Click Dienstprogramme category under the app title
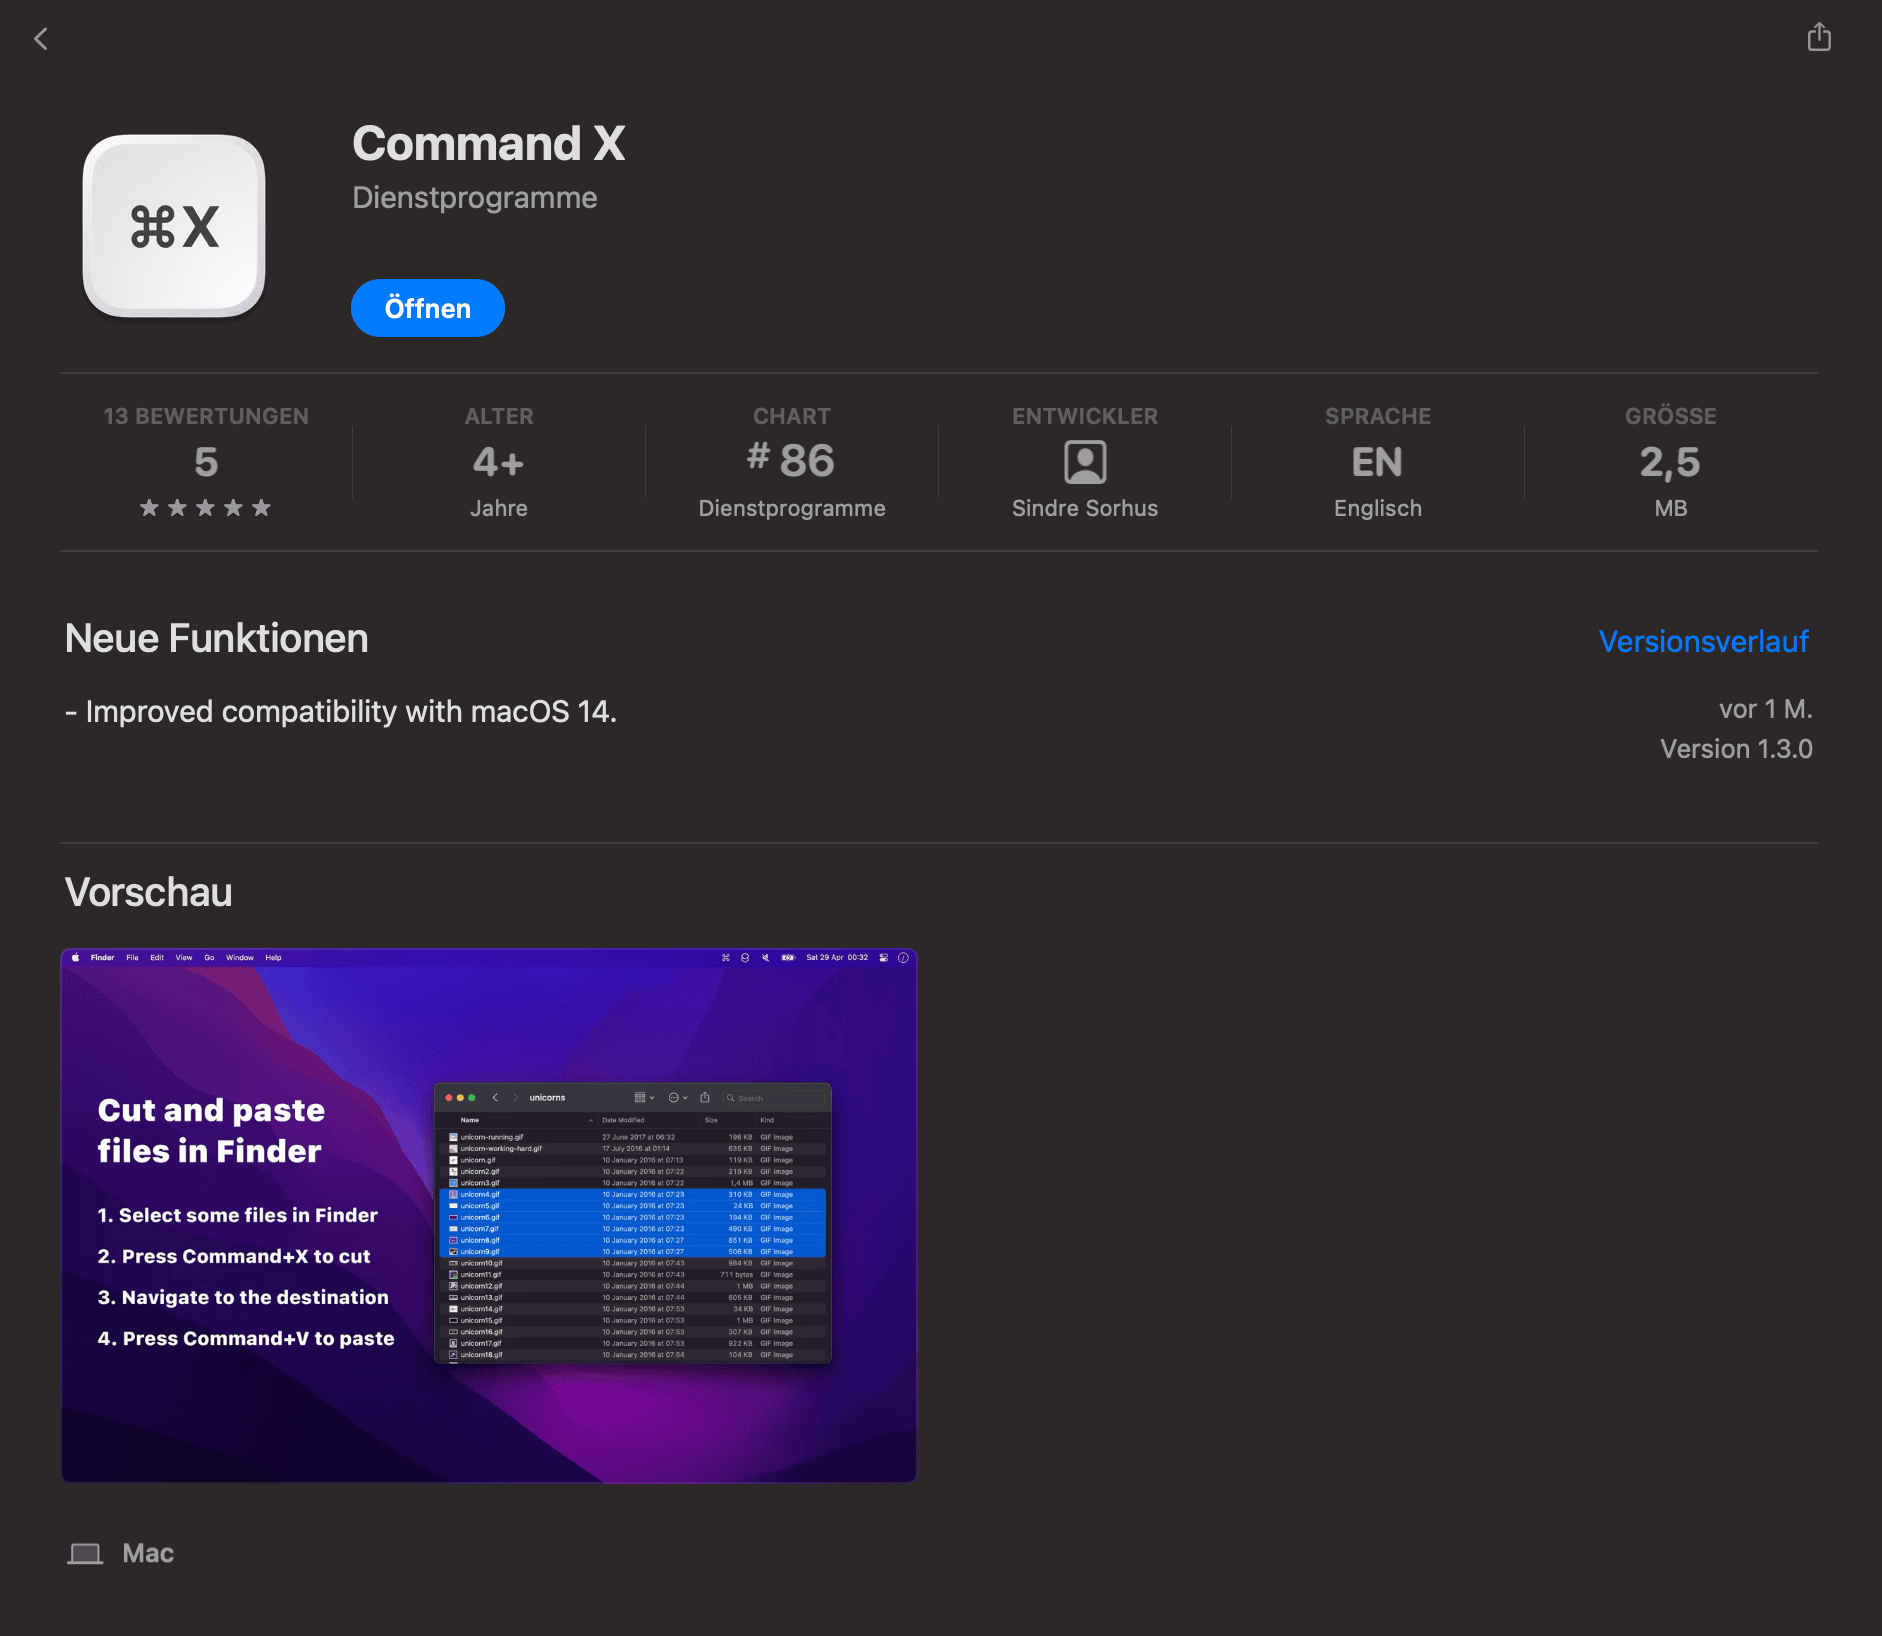This screenshot has height=1636, width=1882. 474,198
